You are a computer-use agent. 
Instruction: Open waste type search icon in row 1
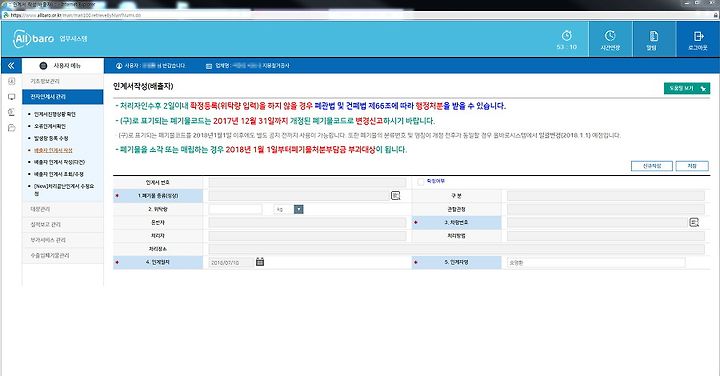pyautogui.click(x=395, y=196)
